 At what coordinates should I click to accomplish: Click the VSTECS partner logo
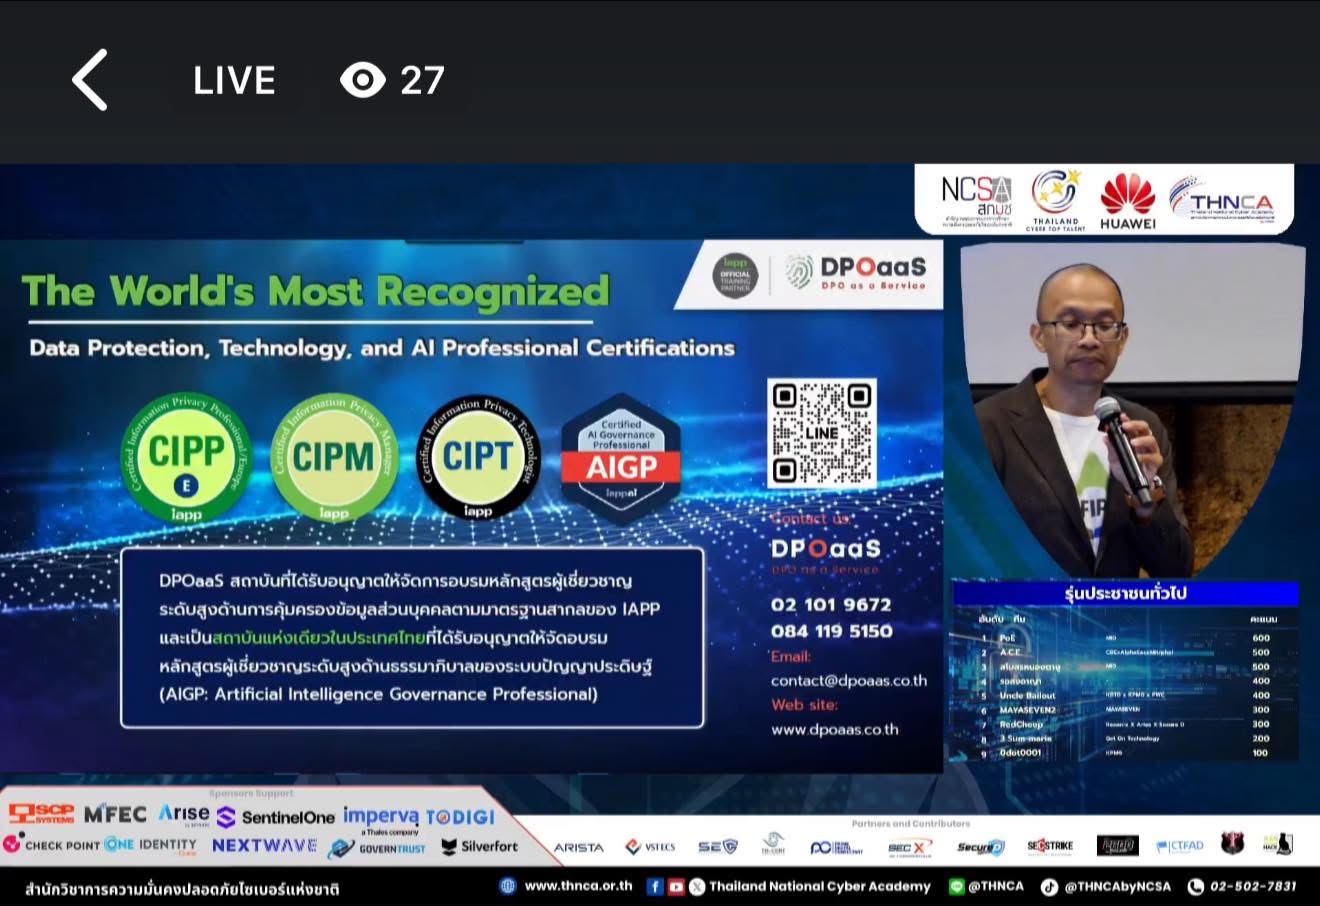click(x=650, y=847)
